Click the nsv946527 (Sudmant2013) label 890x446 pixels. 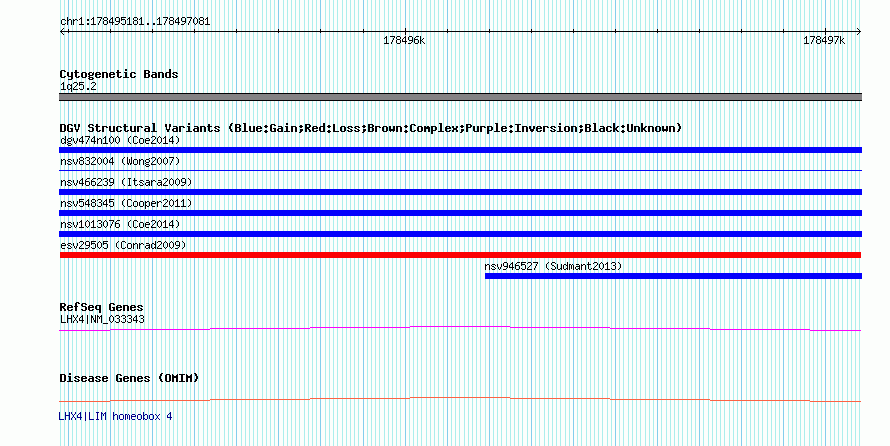point(553,266)
